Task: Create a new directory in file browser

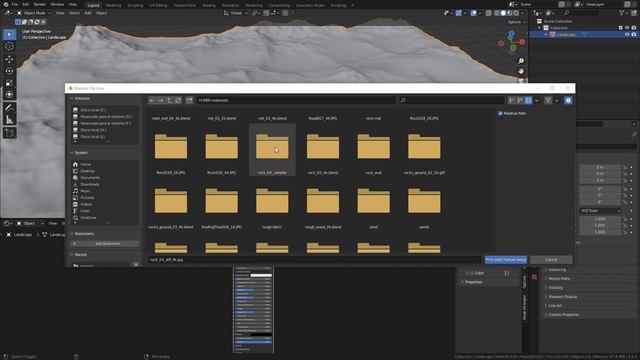Action: [x=189, y=100]
